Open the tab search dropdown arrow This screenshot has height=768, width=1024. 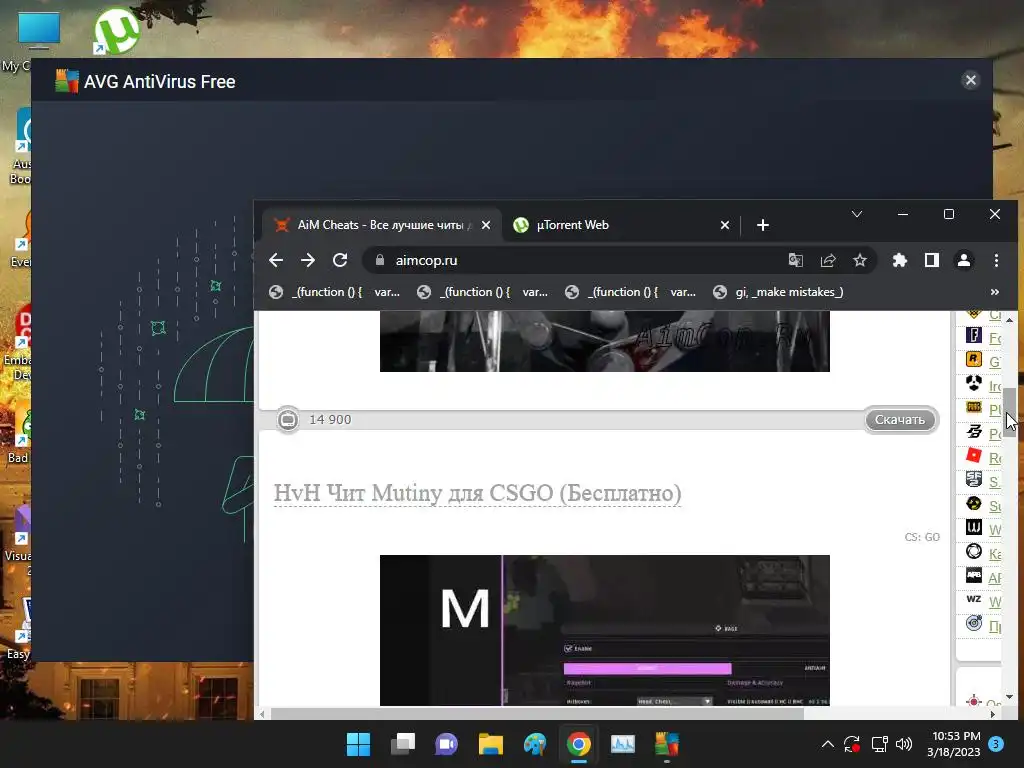(x=857, y=214)
